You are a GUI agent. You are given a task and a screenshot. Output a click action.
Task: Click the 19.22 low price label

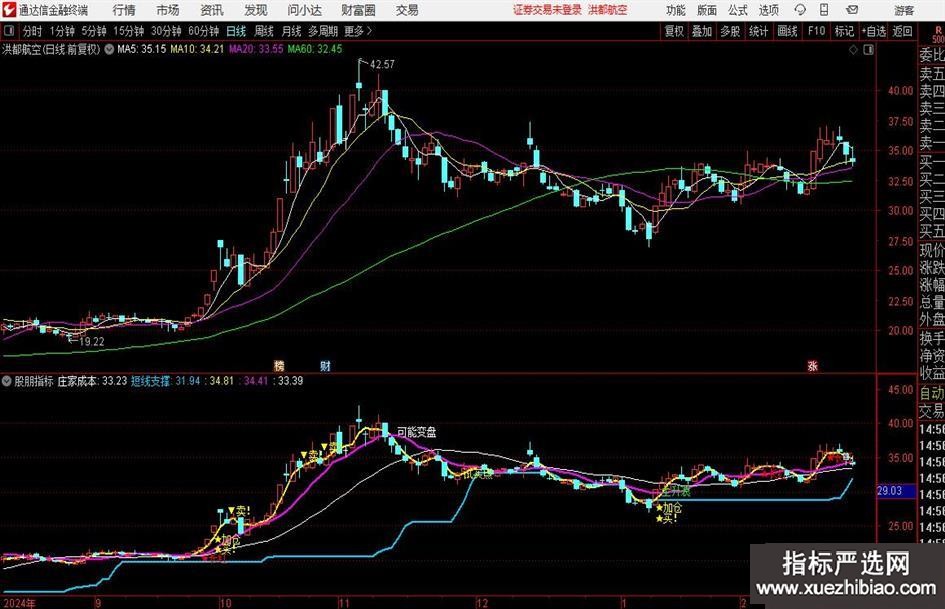coord(92,341)
